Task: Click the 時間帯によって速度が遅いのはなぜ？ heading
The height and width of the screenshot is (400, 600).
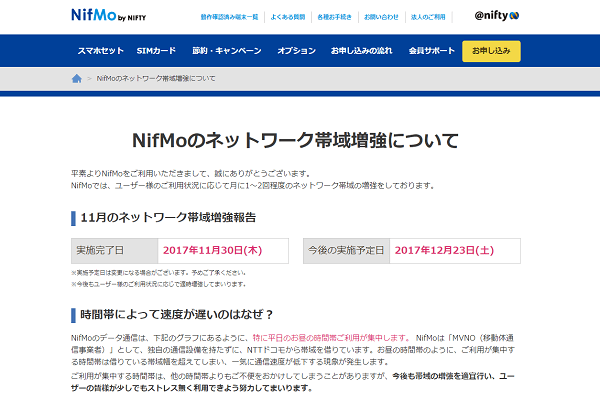Action: [177, 315]
